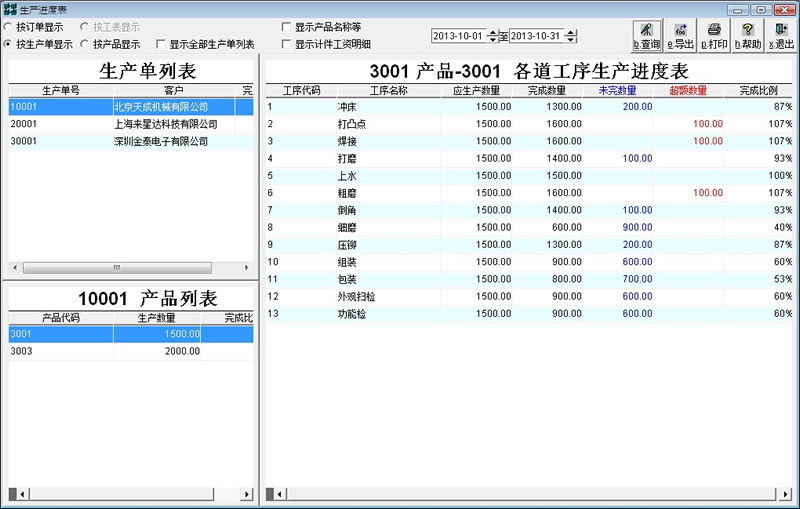The image size is (800, 509).
Task: Select production order 30001 row
Action: pos(131,141)
